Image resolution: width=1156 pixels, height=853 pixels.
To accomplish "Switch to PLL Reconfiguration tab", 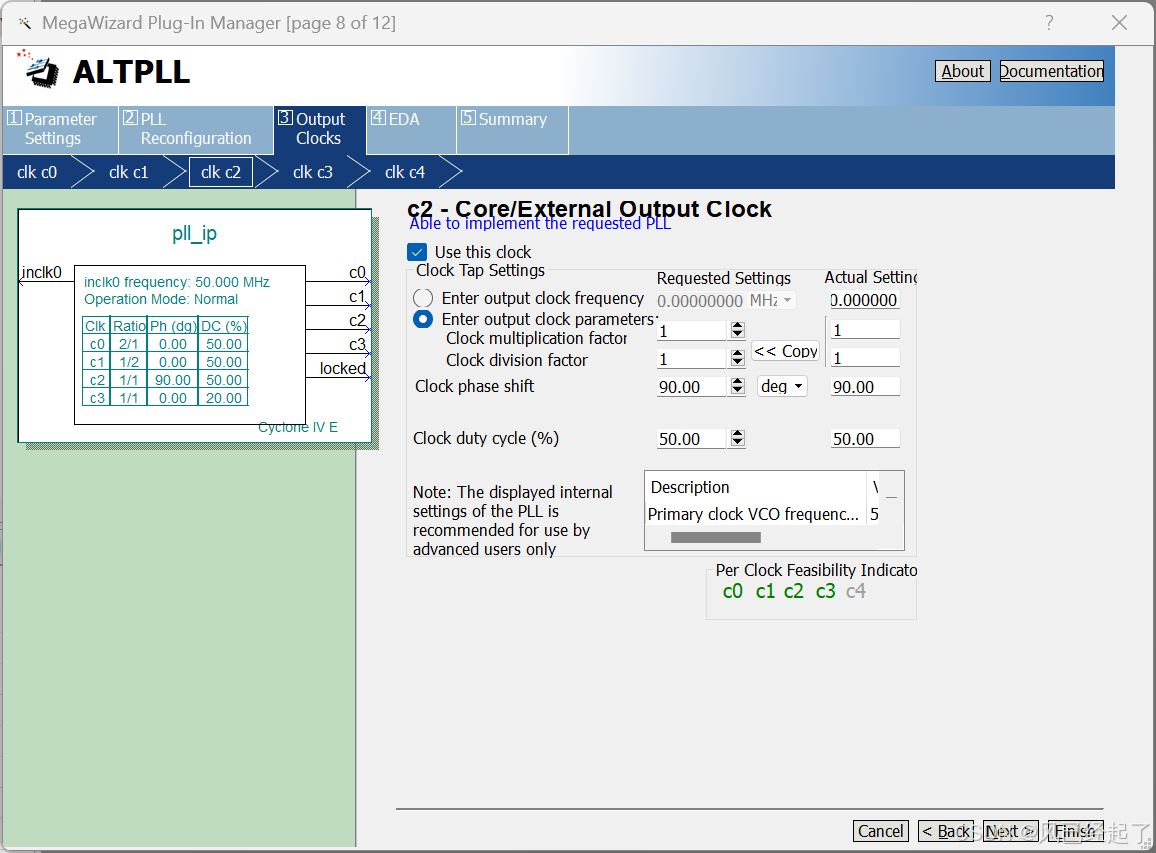I will coord(196,129).
